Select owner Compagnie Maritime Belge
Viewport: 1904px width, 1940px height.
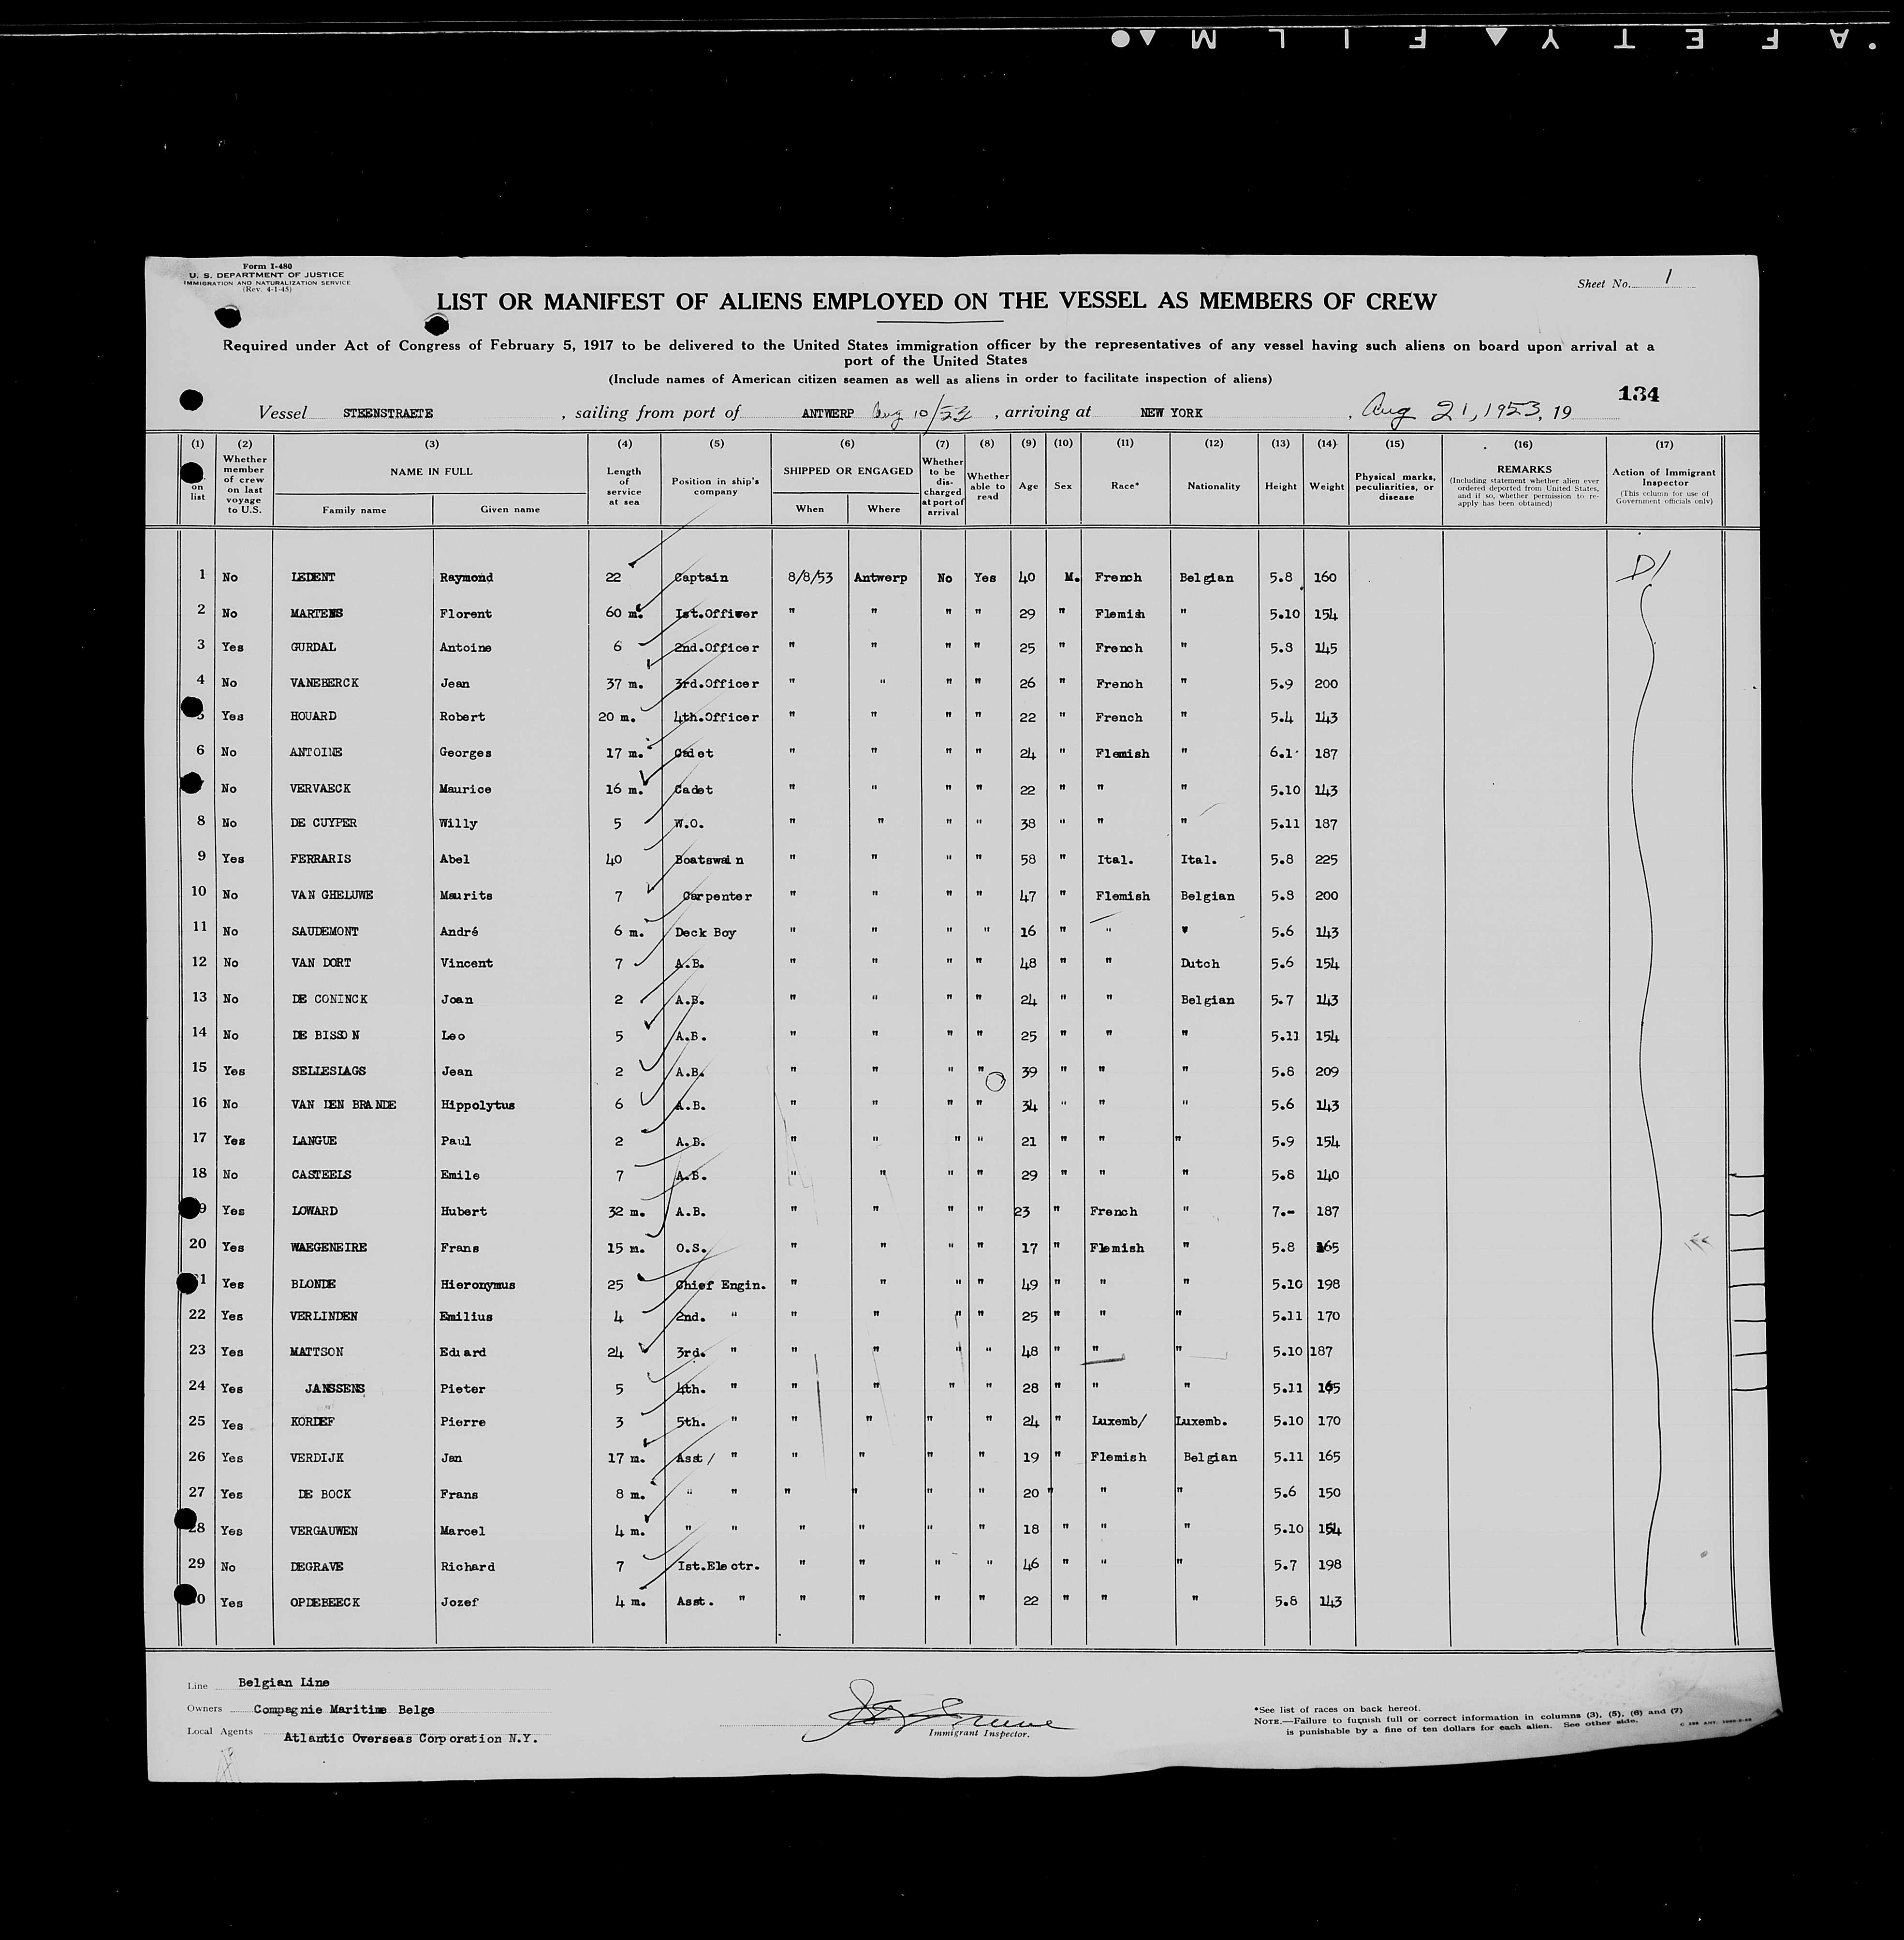click(x=343, y=1710)
